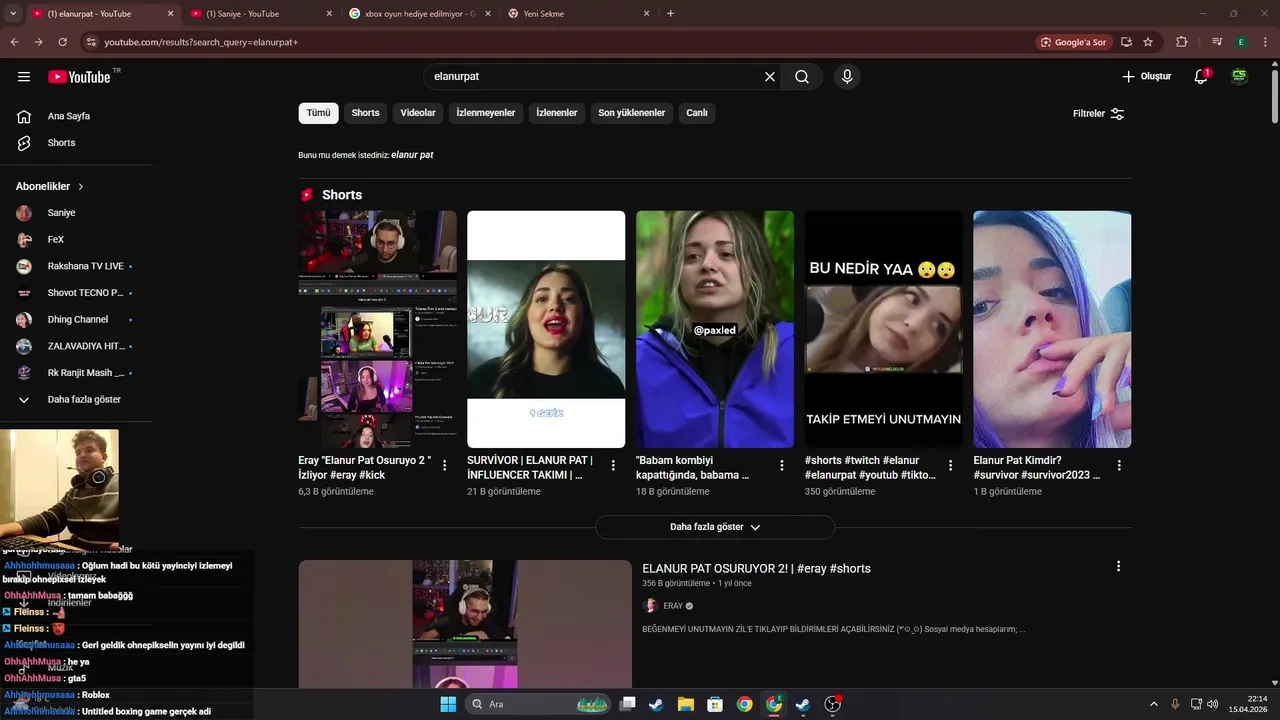Click the Google'a Sor button
This screenshot has width=1280, height=720.
[1073, 42]
